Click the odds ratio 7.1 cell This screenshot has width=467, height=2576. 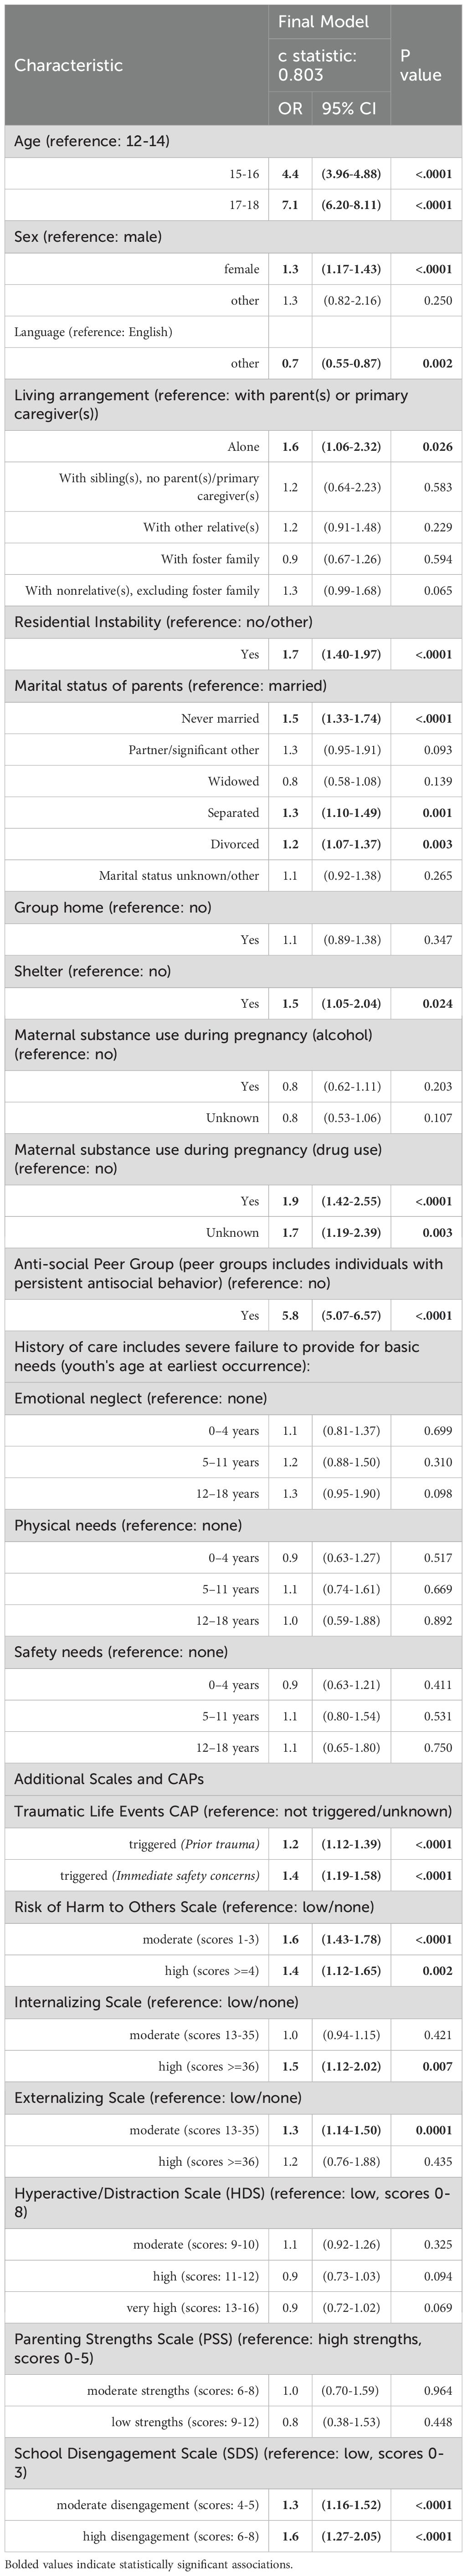(x=290, y=205)
